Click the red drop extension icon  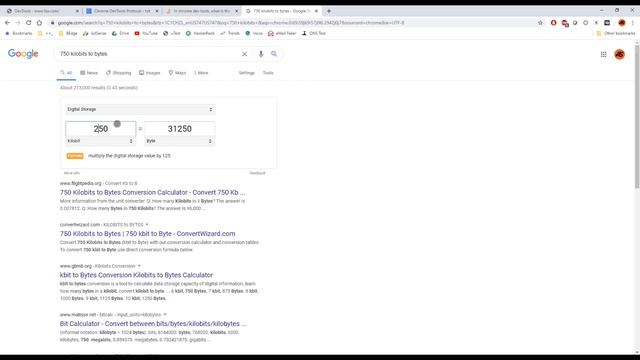(x=553, y=23)
